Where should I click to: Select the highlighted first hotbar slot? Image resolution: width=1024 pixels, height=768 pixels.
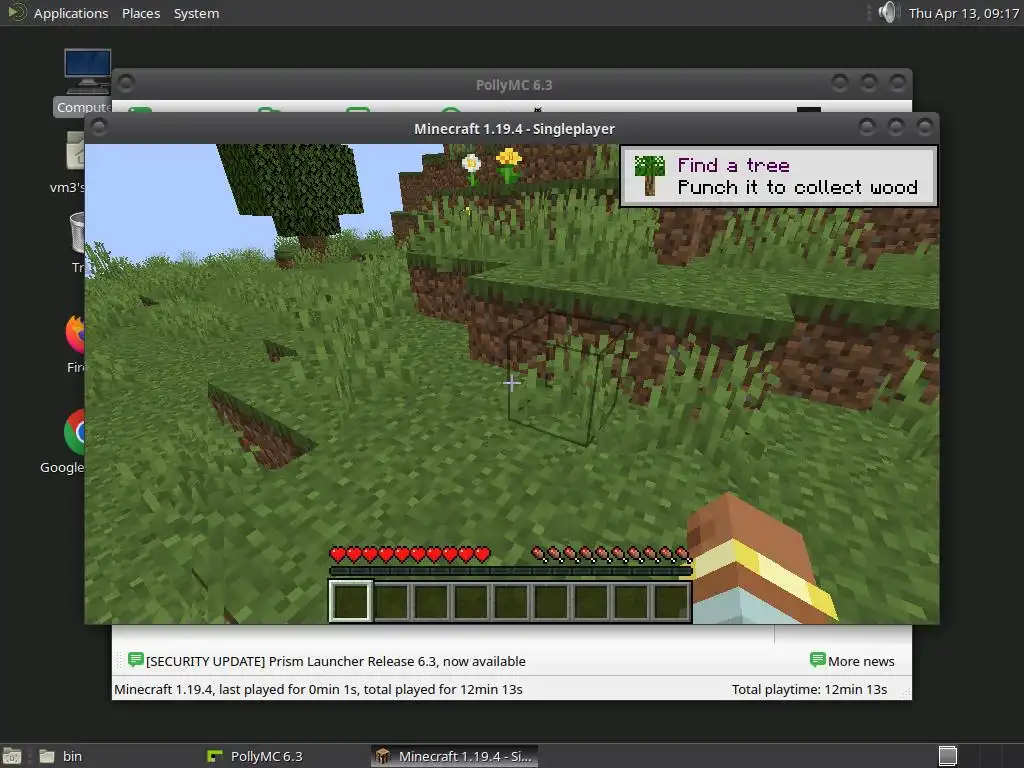coord(351,600)
